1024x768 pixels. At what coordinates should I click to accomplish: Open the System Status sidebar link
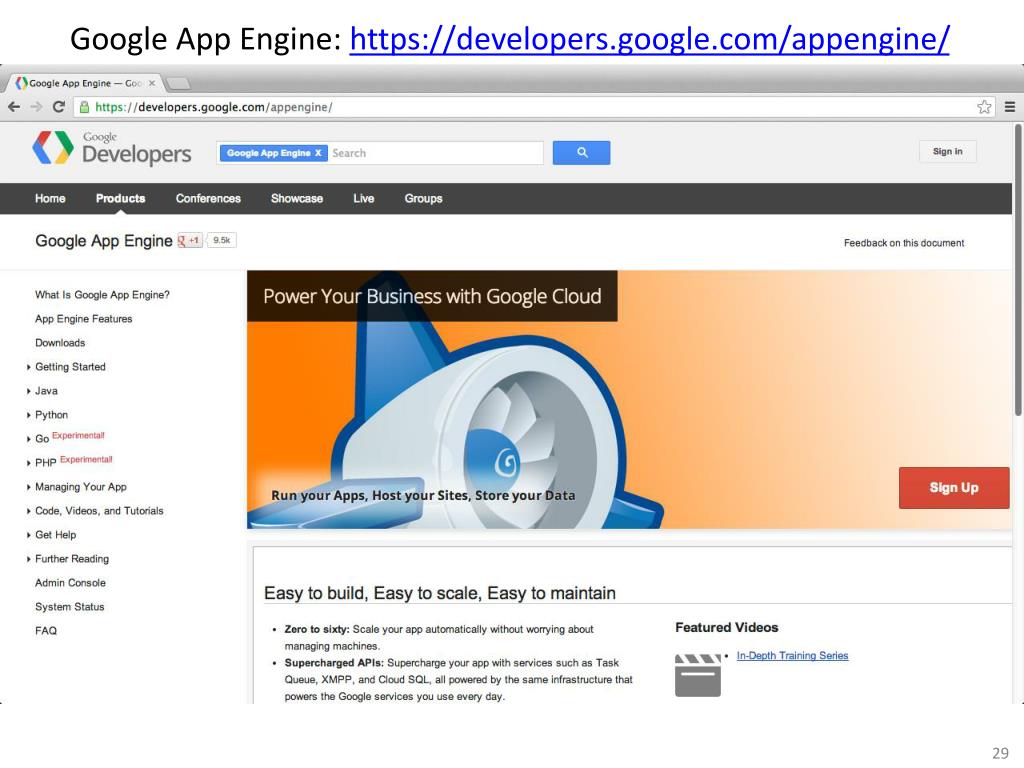tap(70, 607)
